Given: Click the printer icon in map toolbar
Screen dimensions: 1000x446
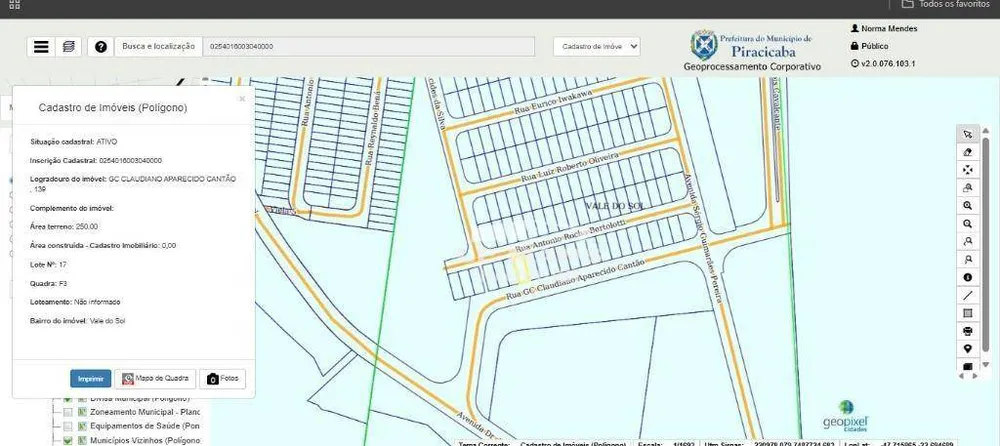Looking at the screenshot, I should [967, 331].
